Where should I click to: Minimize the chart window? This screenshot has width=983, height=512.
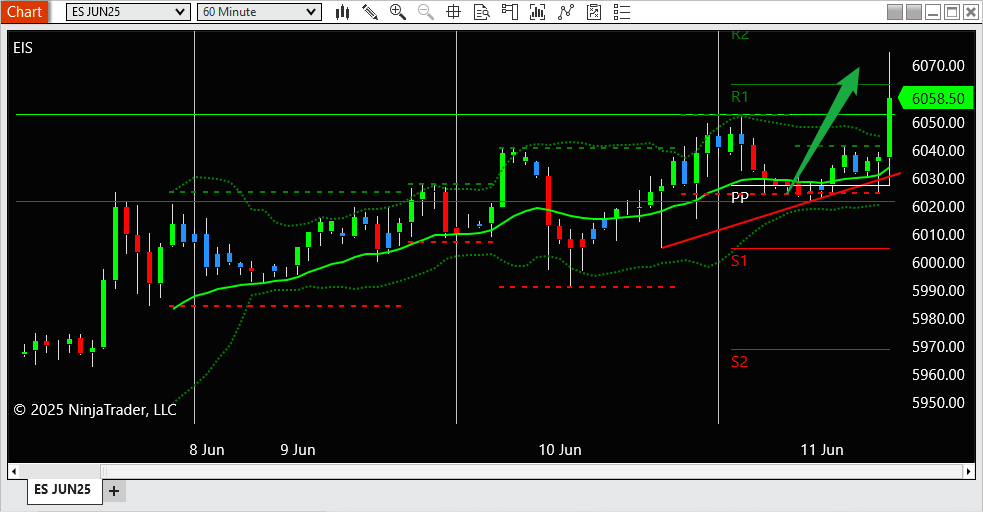[933, 12]
